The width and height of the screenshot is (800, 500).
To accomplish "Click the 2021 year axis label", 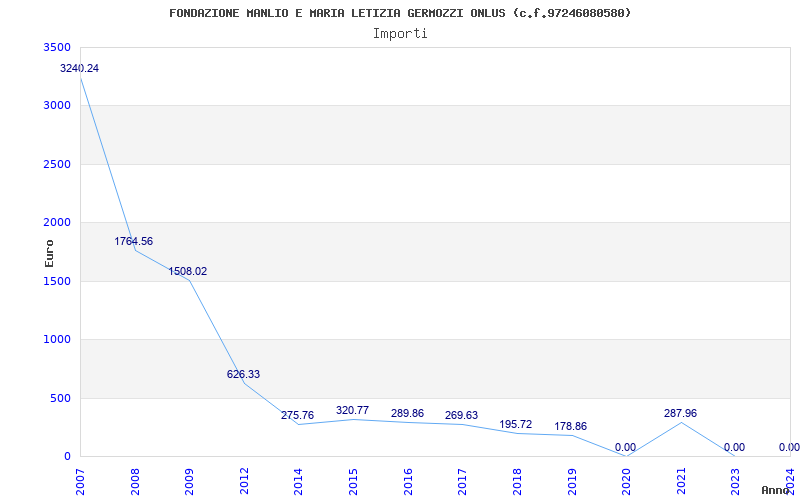I will [681, 482].
